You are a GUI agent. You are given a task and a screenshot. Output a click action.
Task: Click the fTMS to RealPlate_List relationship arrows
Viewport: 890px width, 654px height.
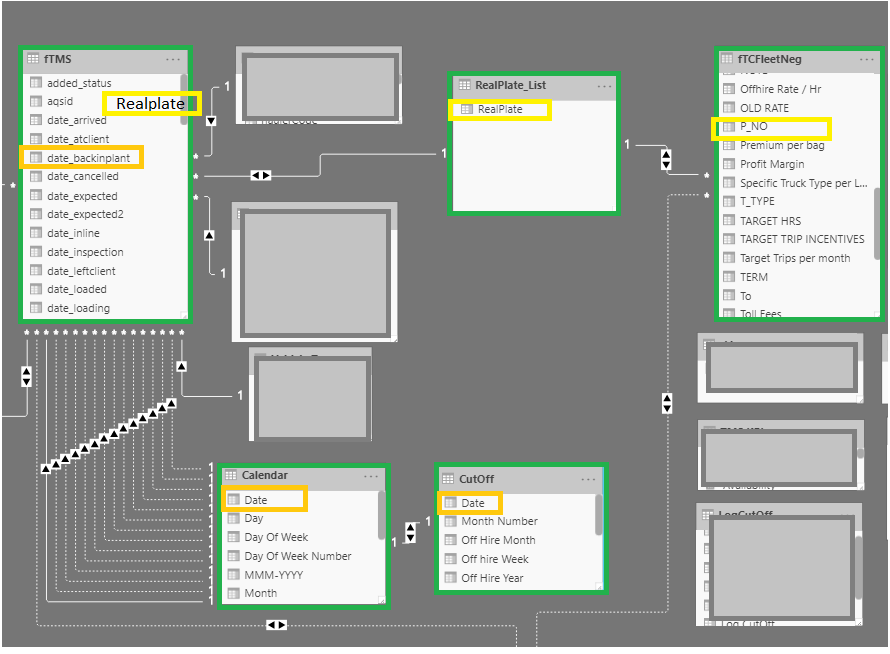pyautogui.click(x=261, y=175)
